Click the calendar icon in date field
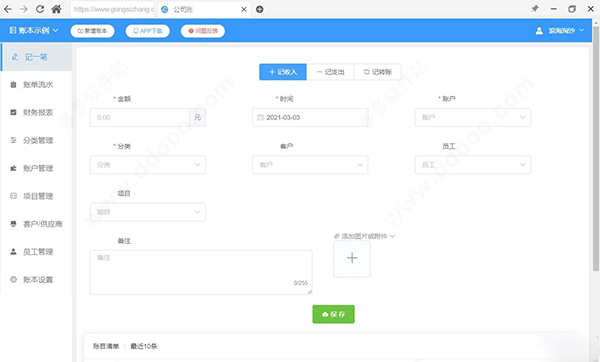Viewport: 600px width, 362px height. pos(260,117)
